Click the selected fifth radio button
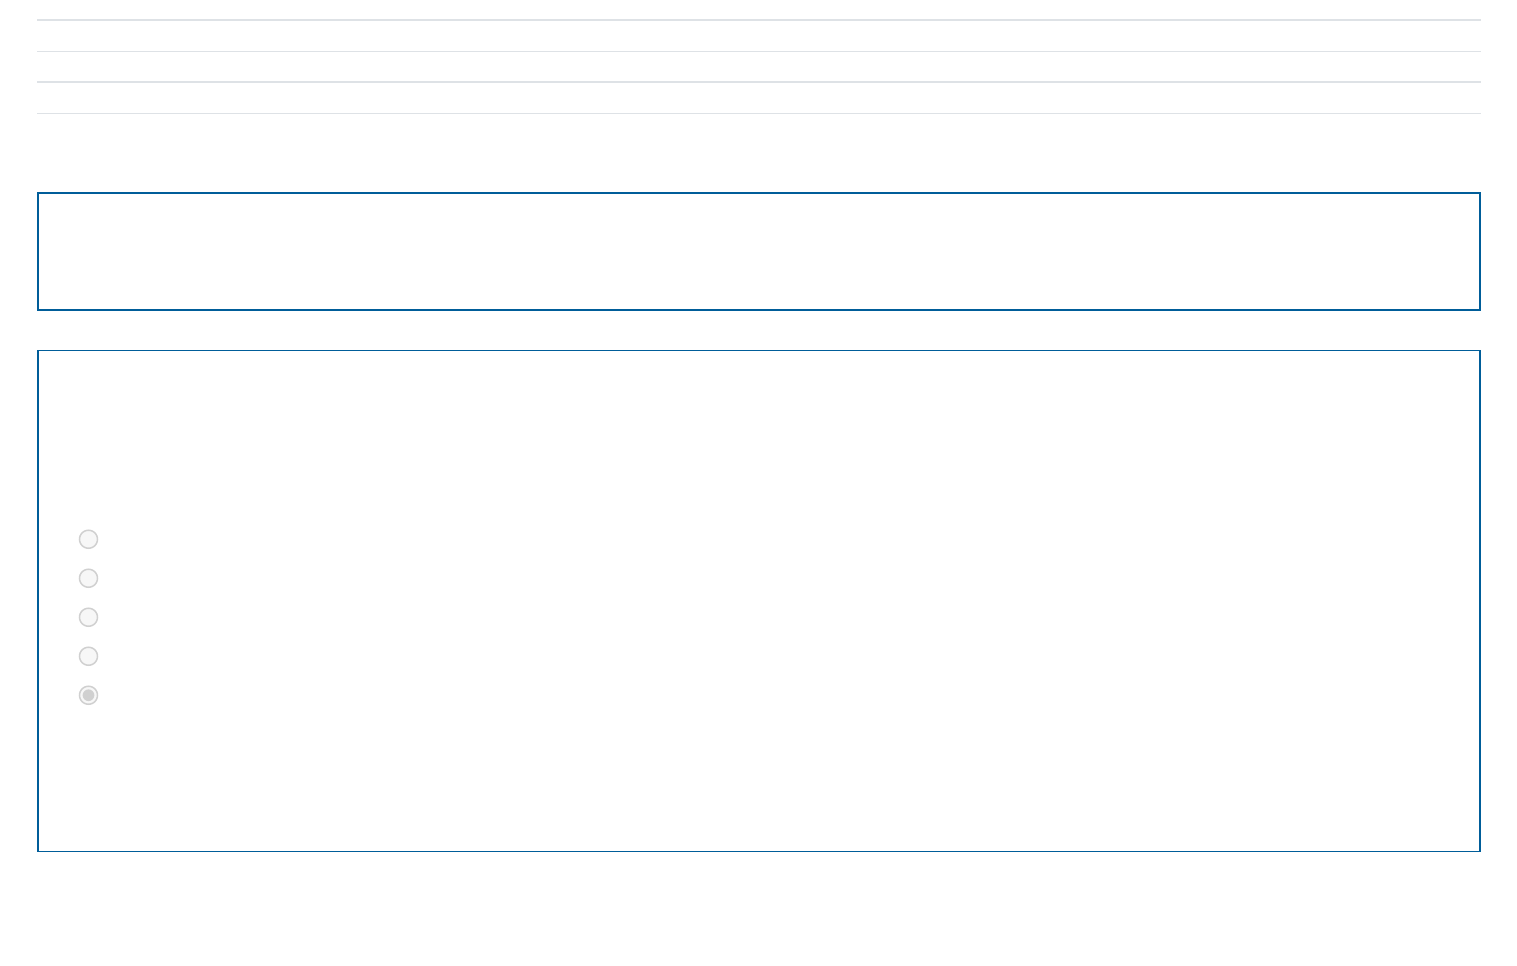Image resolution: width=1517 pixels, height=966 pixels. [88, 695]
